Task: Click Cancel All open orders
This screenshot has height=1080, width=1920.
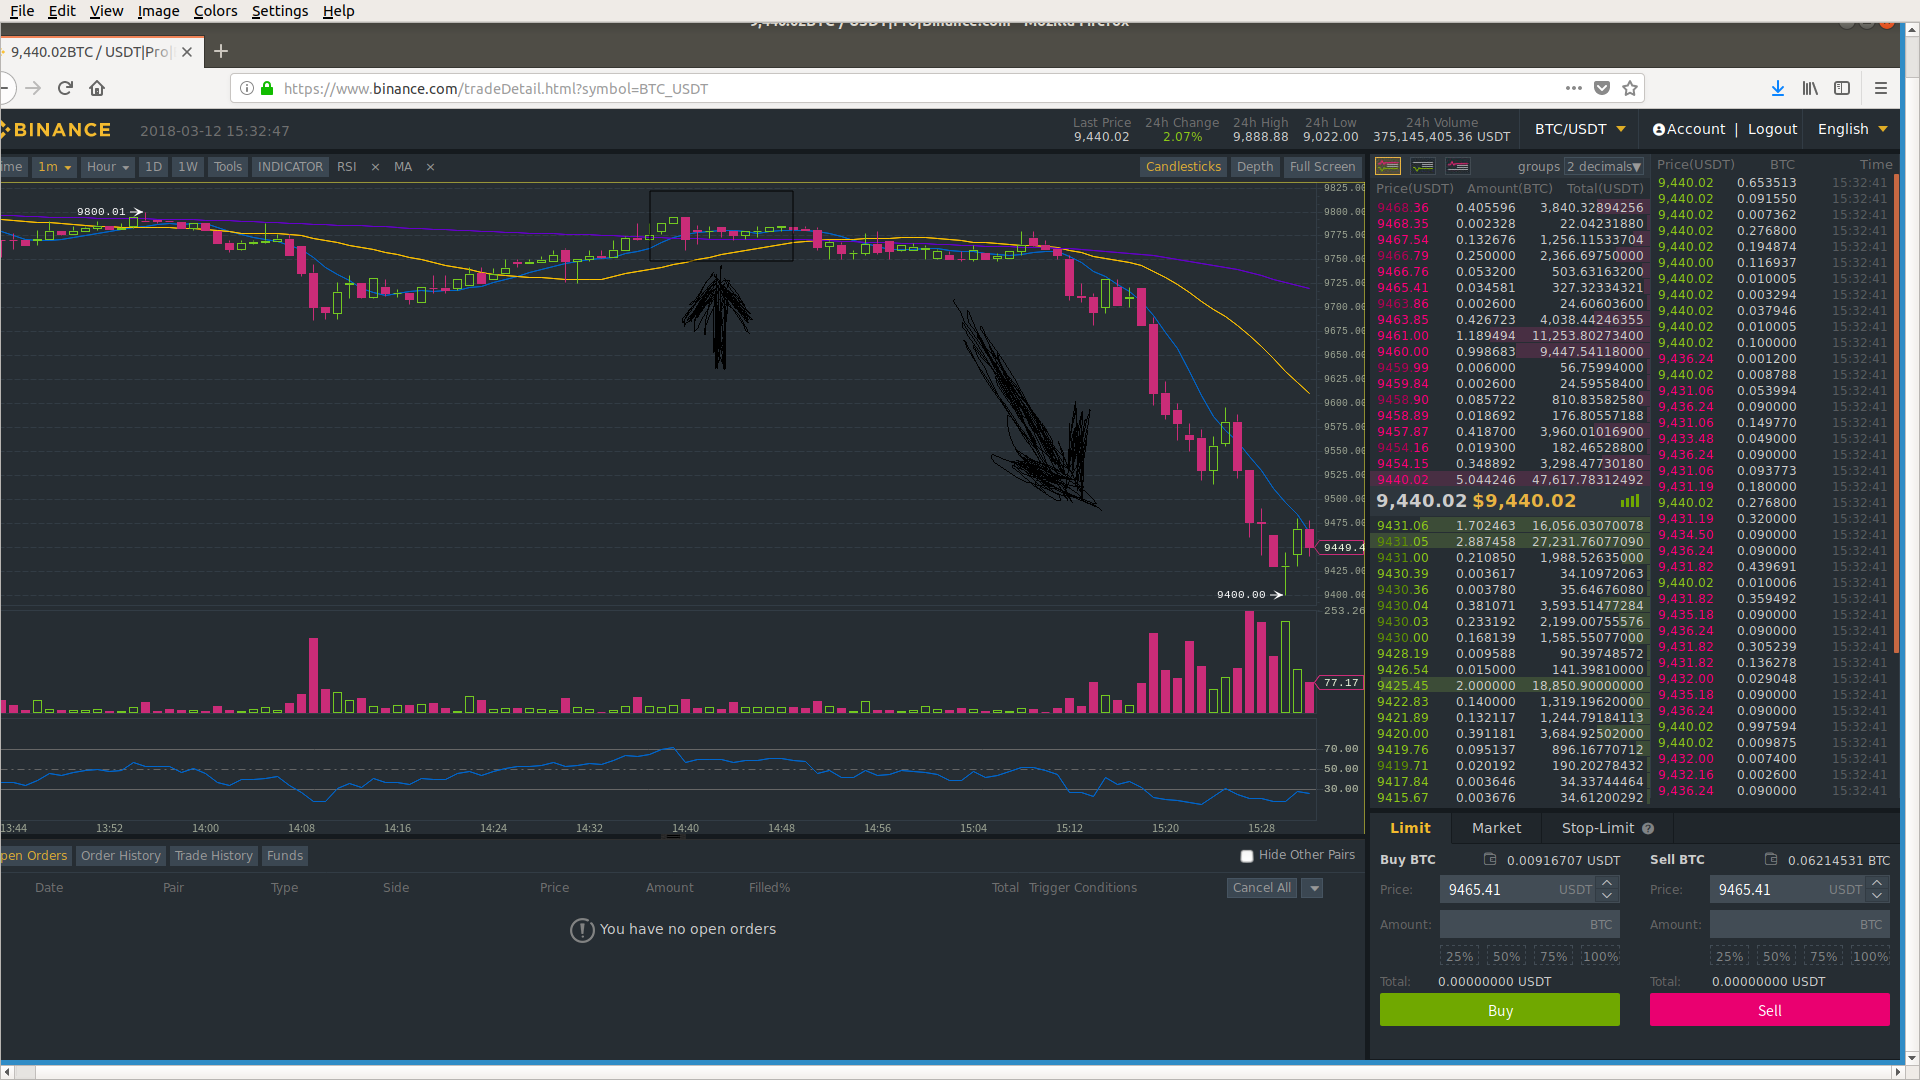Action: click(x=1262, y=888)
